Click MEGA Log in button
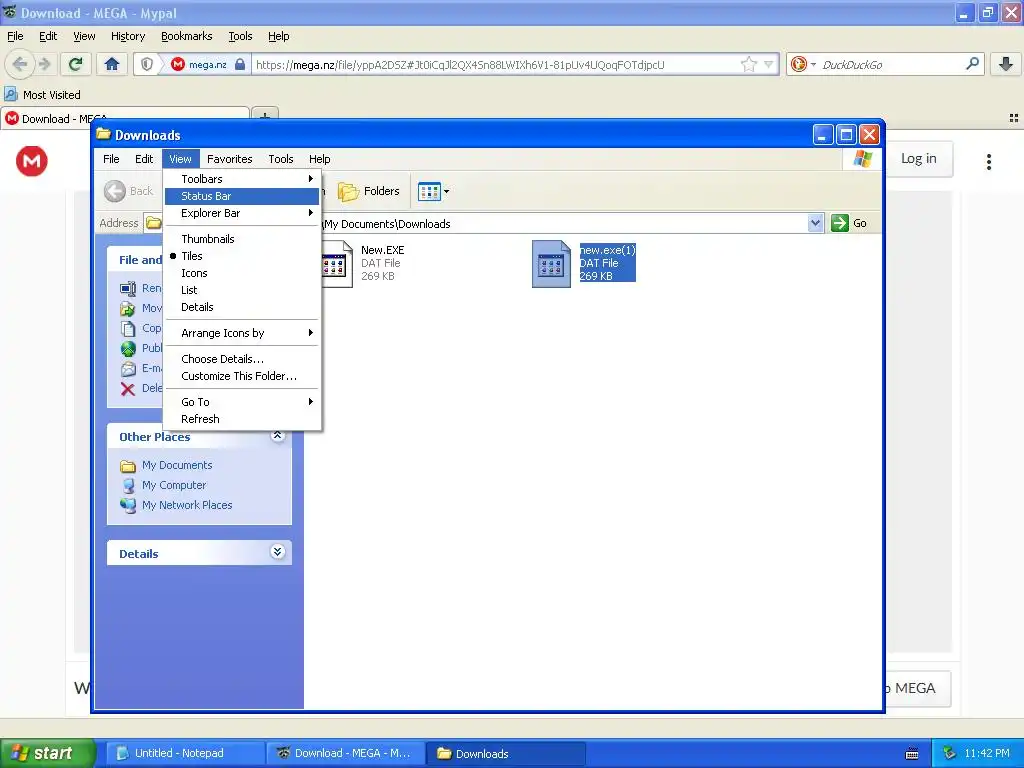 click(x=918, y=159)
